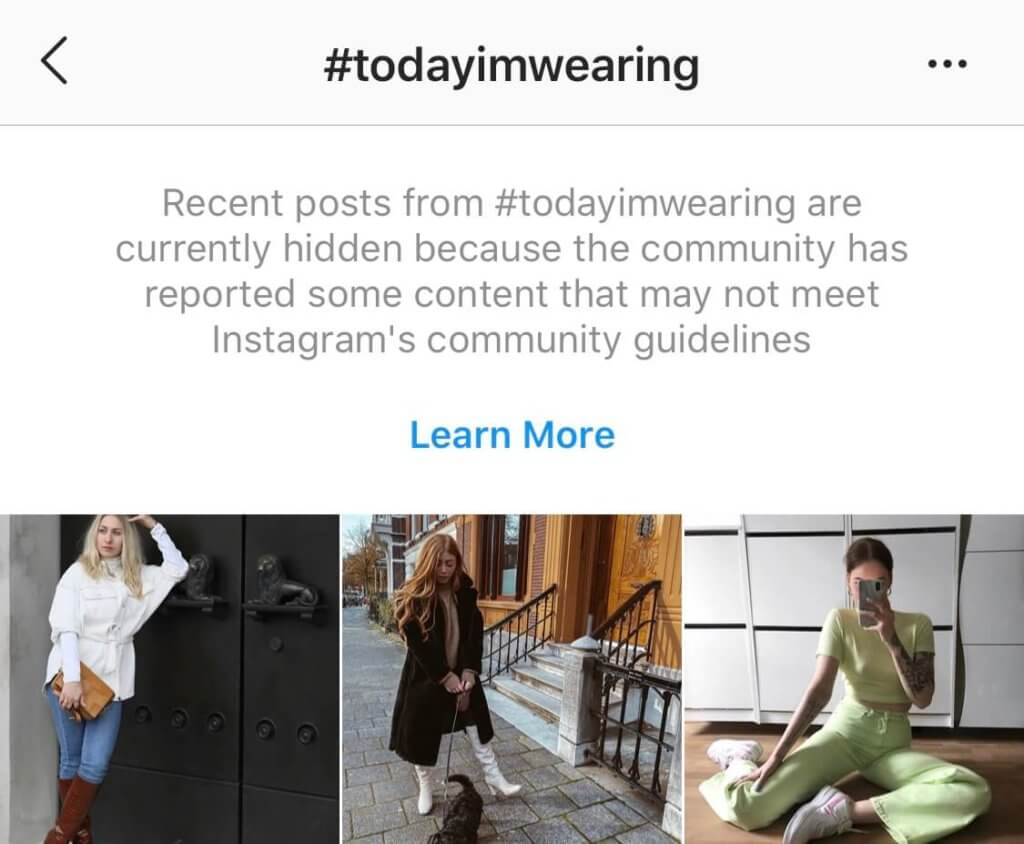Screen dimensions: 1024x844
Task: Tap the #todayimwearing page title
Action: pyautogui.click(x=511, y=67)
